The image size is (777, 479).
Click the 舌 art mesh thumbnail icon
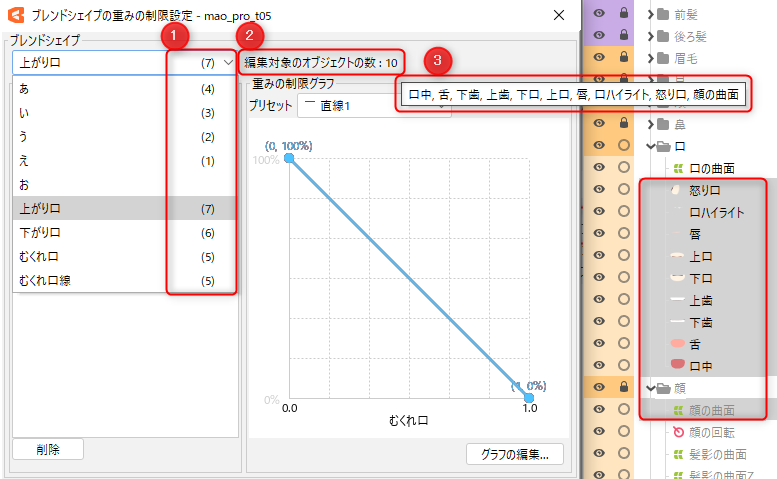click(678, 343)
